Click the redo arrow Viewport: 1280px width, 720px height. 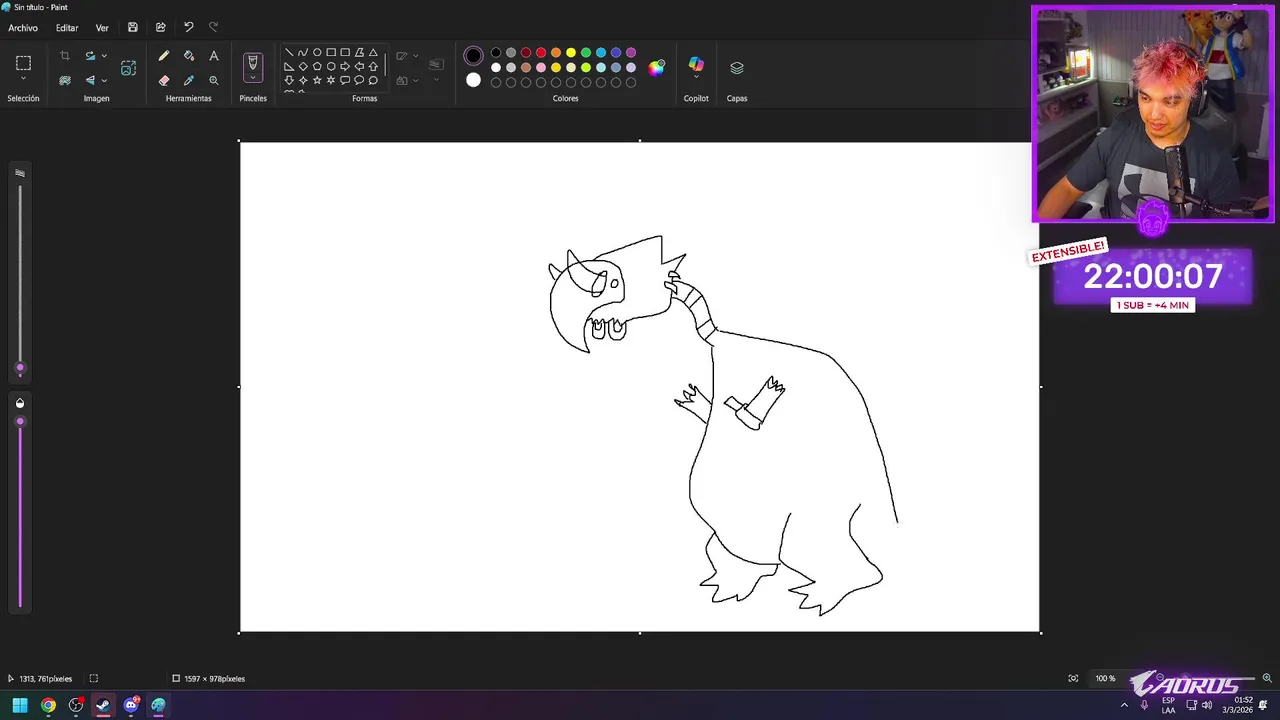[213, 27]
